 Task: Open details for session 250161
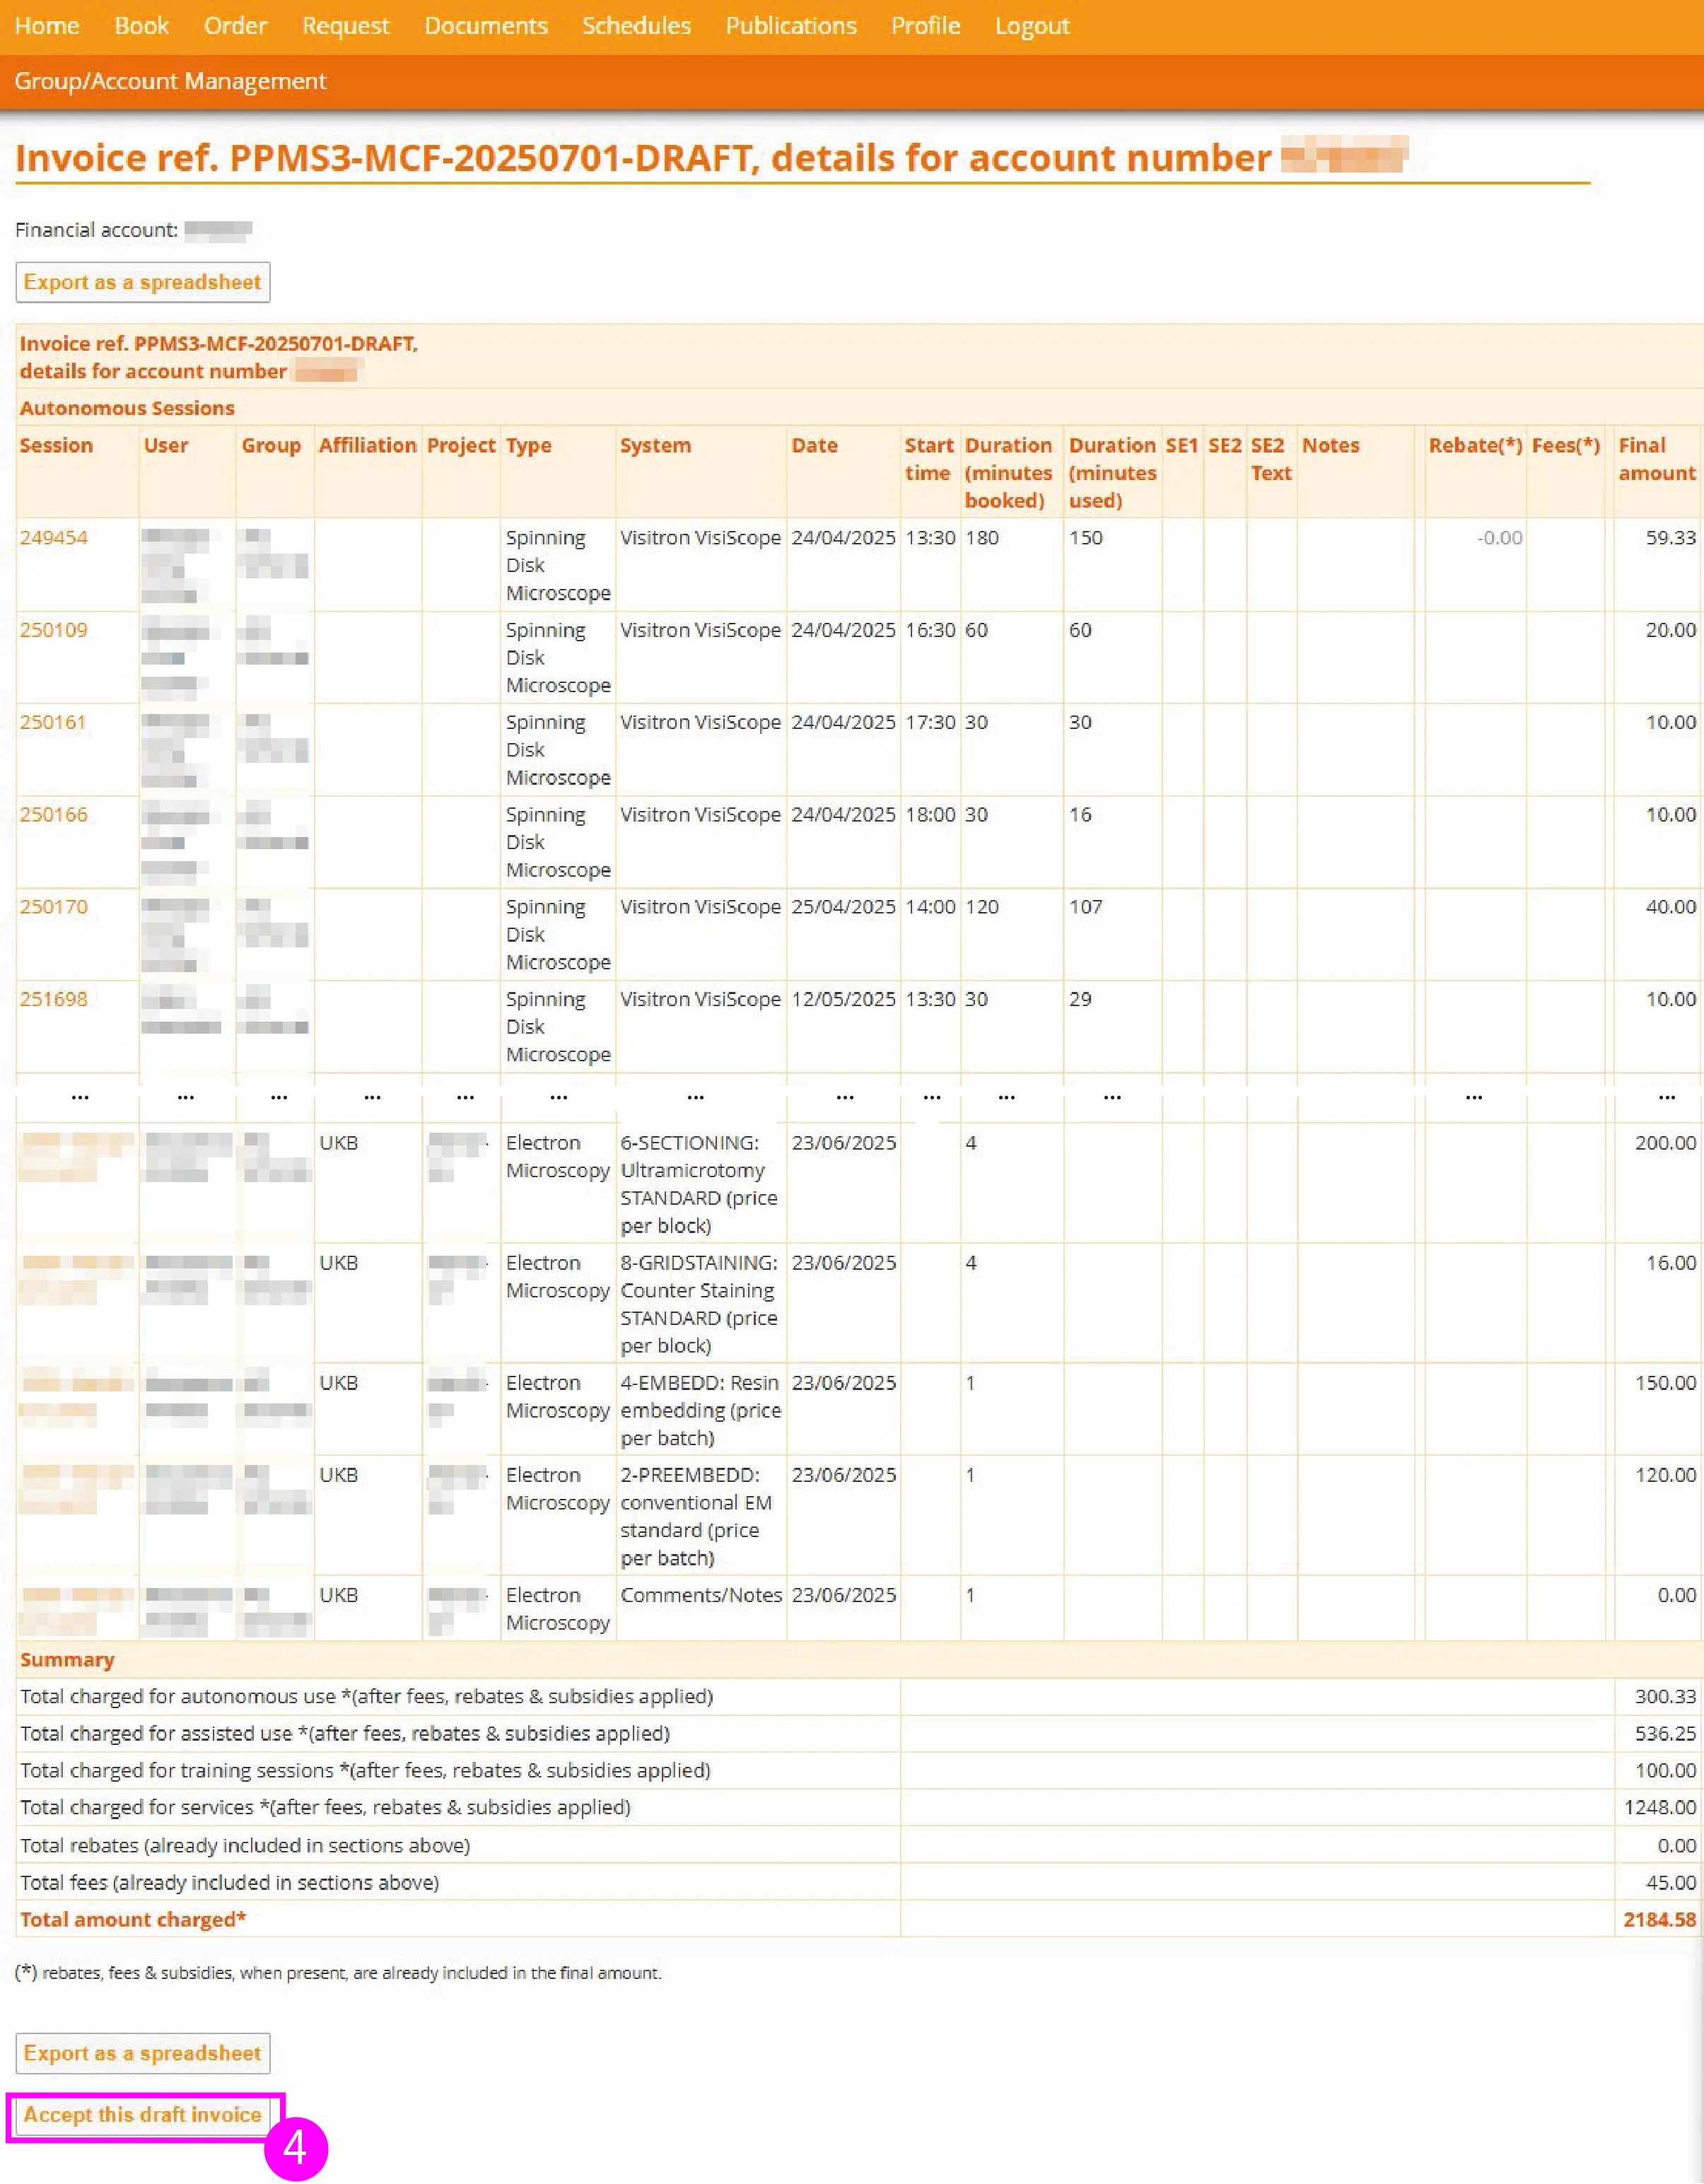point(53,721)
